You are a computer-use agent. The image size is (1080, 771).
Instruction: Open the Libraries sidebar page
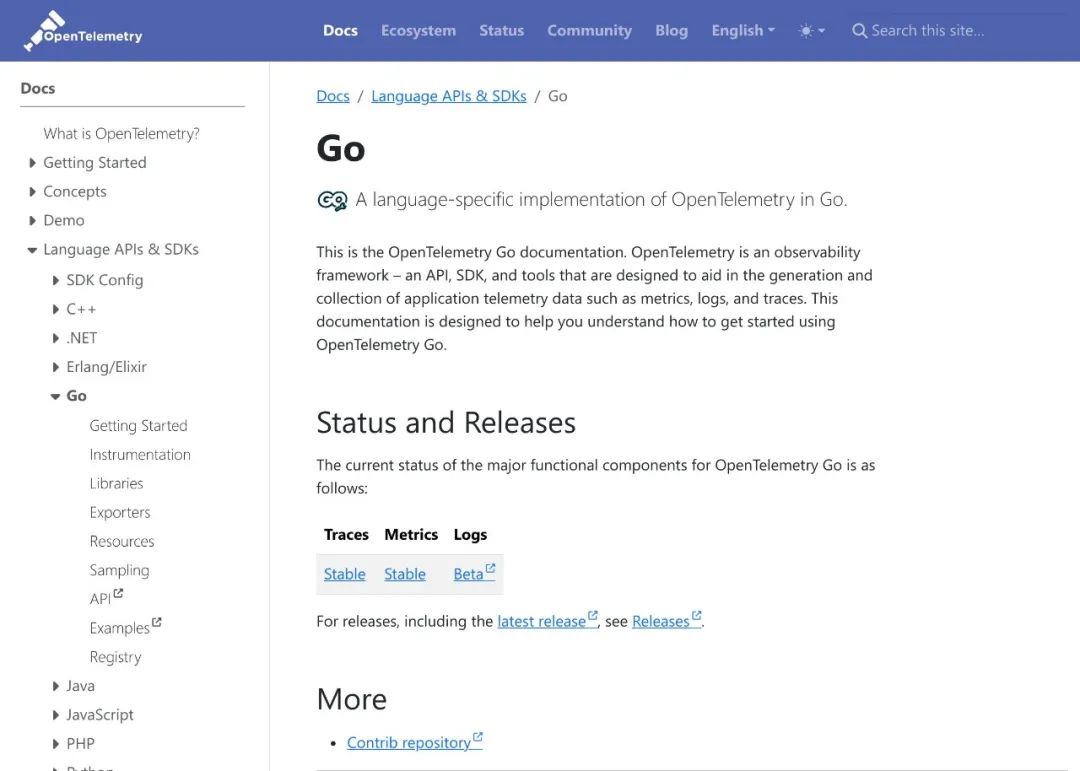(x=116, y=484)
